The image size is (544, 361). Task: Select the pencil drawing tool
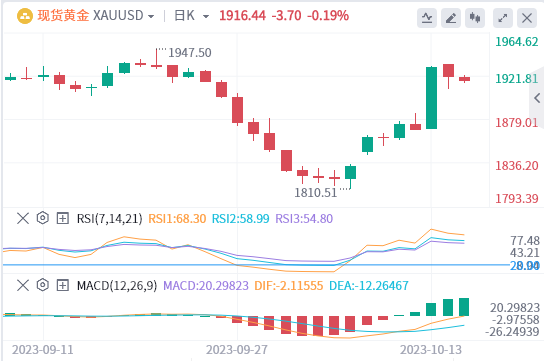pyautogui.click(x=451, y=18)
